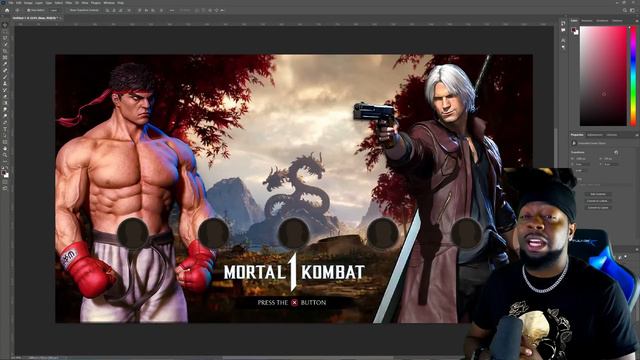Switch to the Adjustments tab
Image resolution: width=640 pixels, height=360 pixels.
pyautogui.click(x=595, y=135)
